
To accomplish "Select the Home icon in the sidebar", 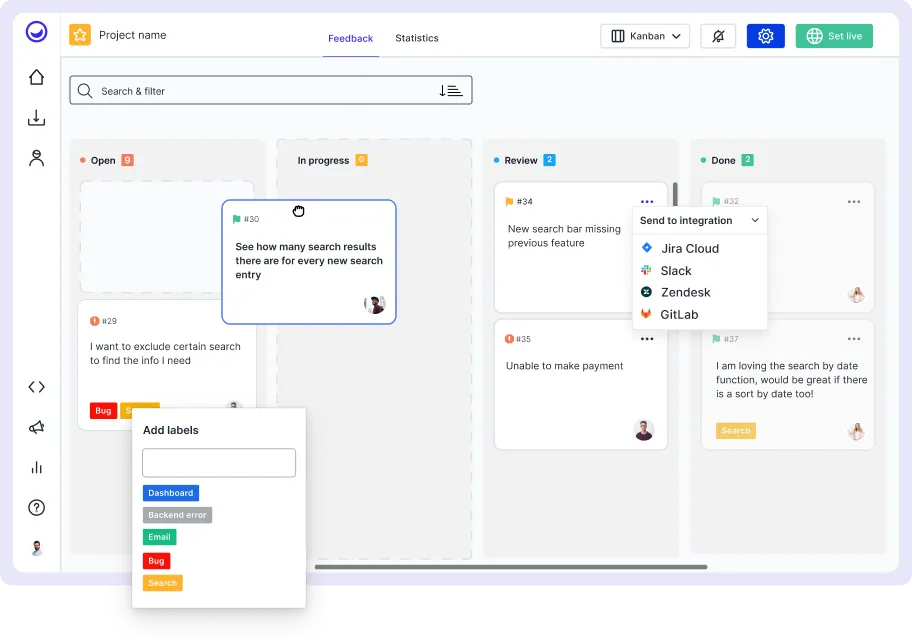I will point(36,76).
